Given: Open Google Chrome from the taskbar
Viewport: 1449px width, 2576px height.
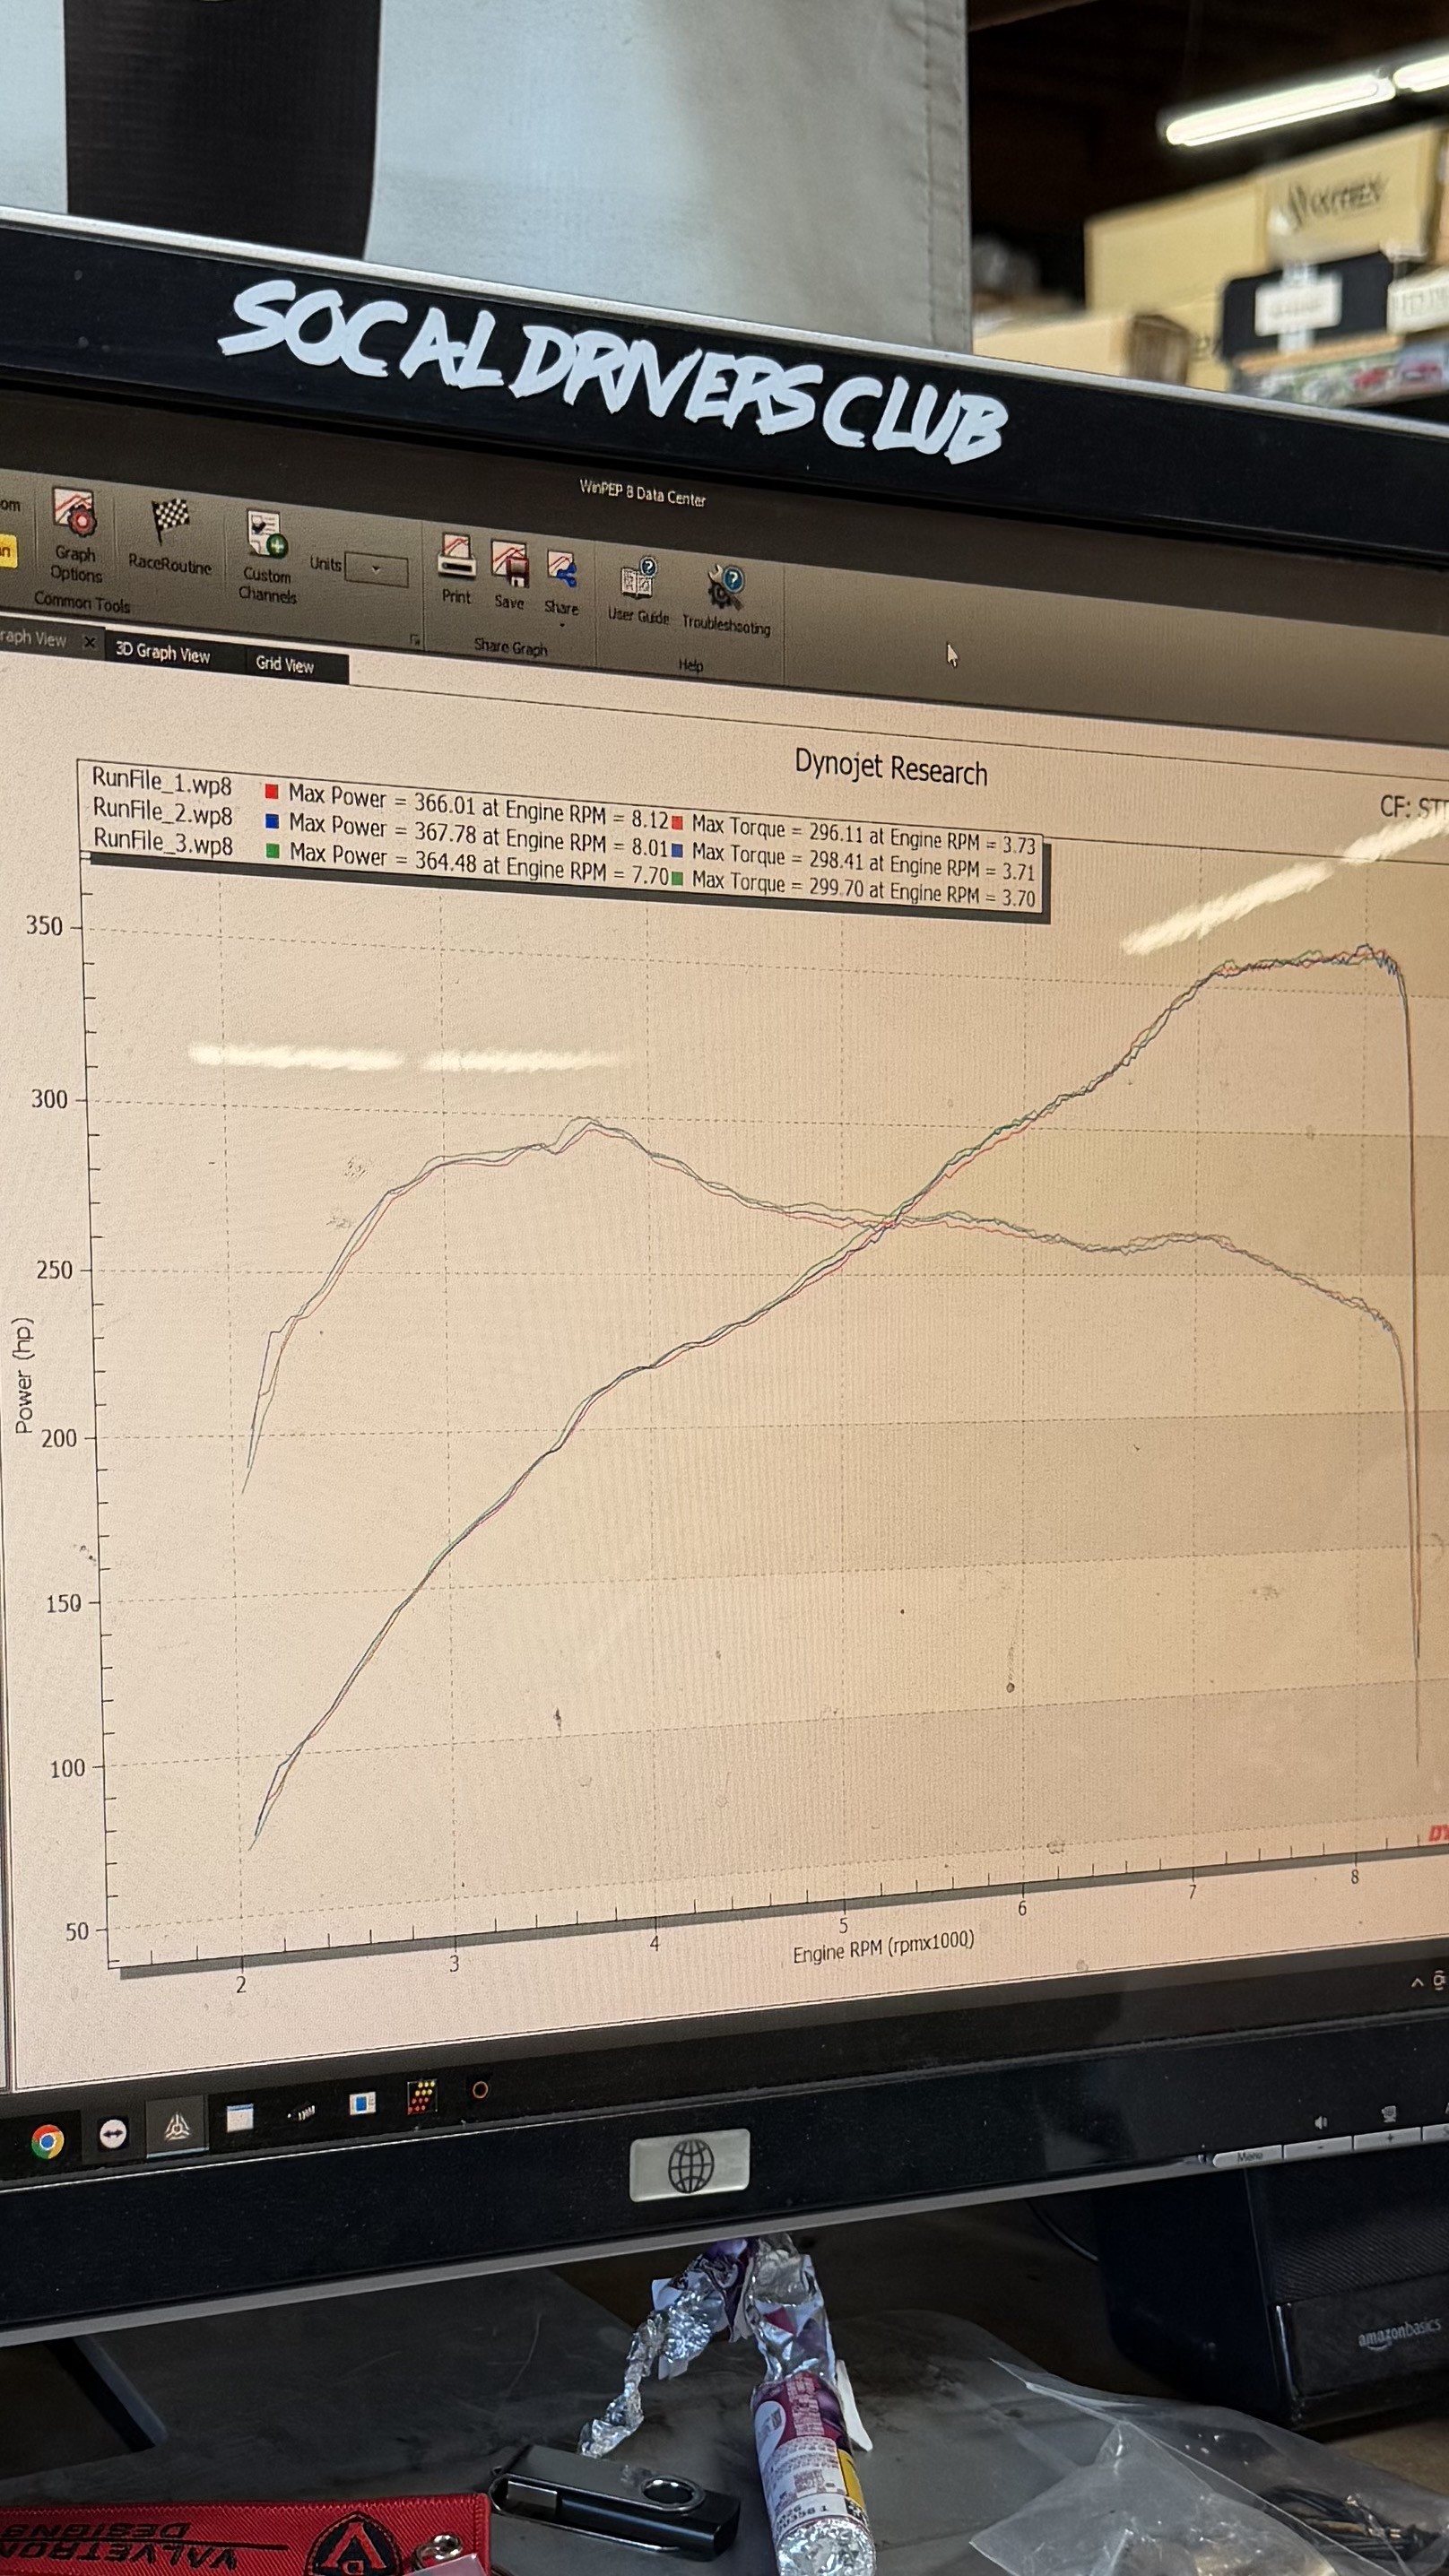Looking at the screenshot, I should [47, 2141].
